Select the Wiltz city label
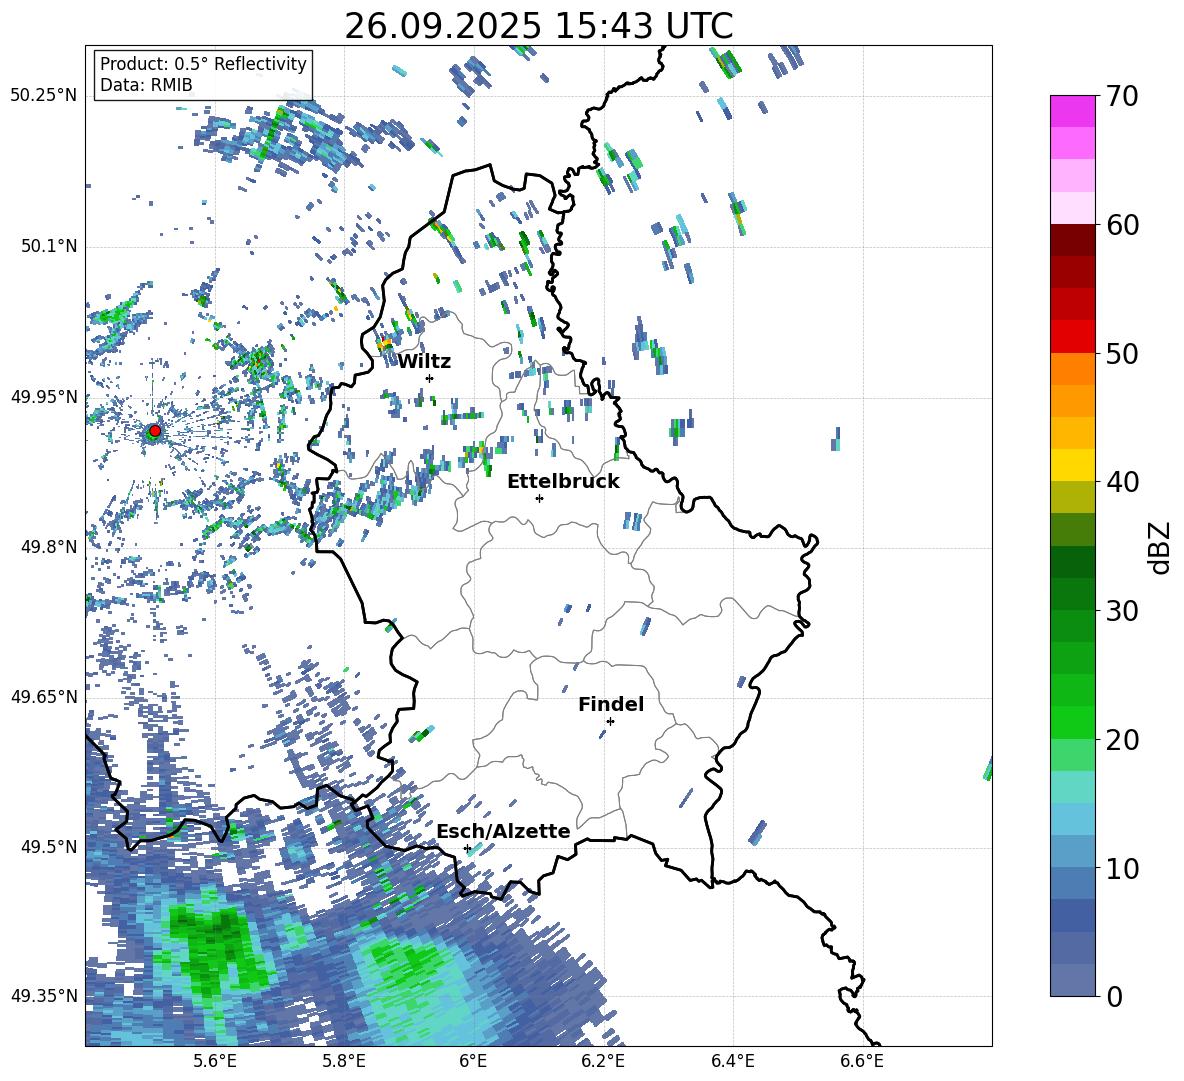Screen dimensions: 1184x1081 424,362
